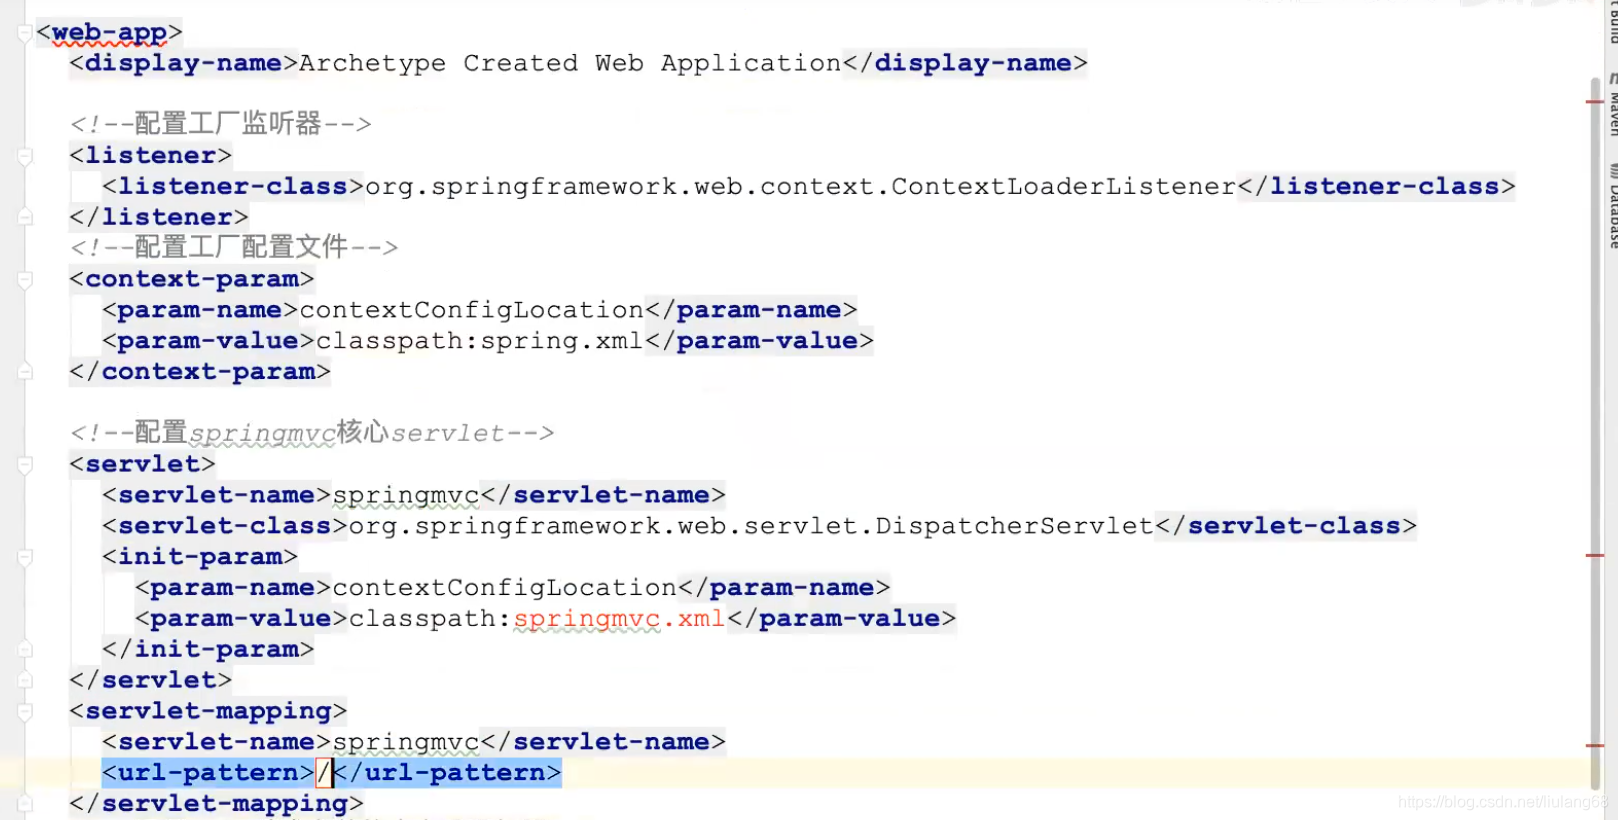Click springmvc servlet-name inside the servlet block
This screenshot has width=1618, height=820.
coord(406,495)
